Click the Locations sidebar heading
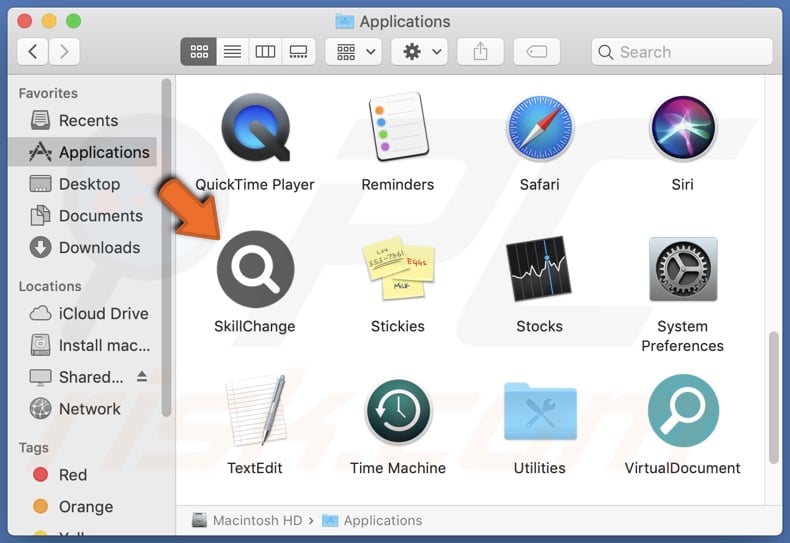This screenshot has height=543, width=790. tap(50, 286)
